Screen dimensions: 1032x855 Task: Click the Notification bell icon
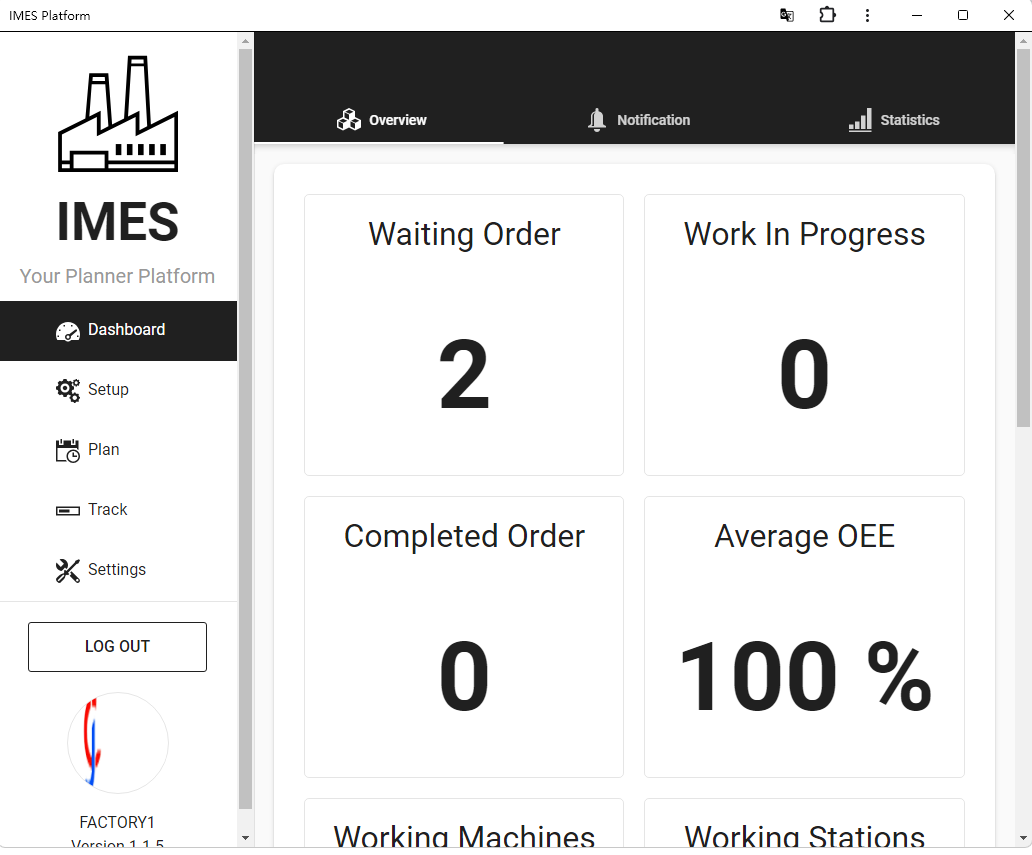(597, 120)
